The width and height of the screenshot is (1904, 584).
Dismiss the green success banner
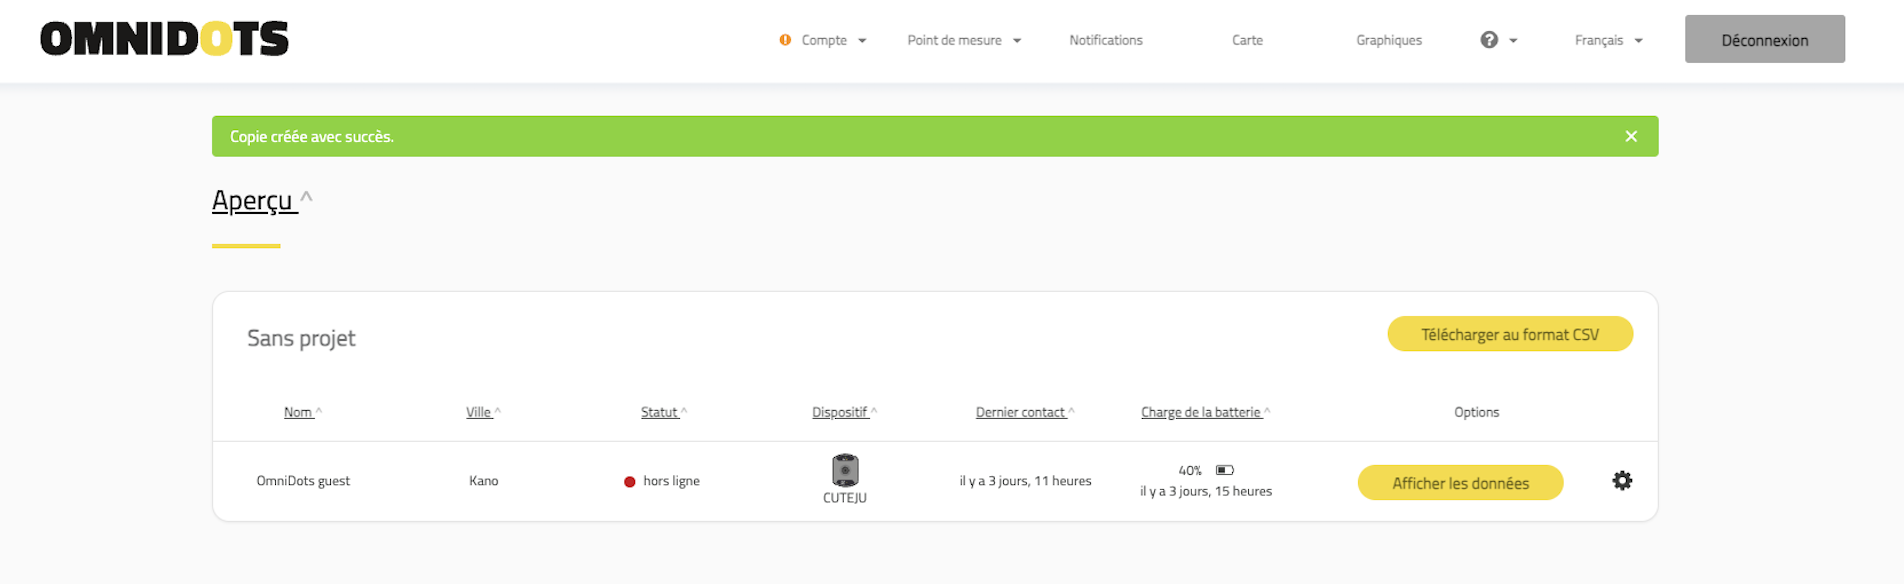[1631, 136]
